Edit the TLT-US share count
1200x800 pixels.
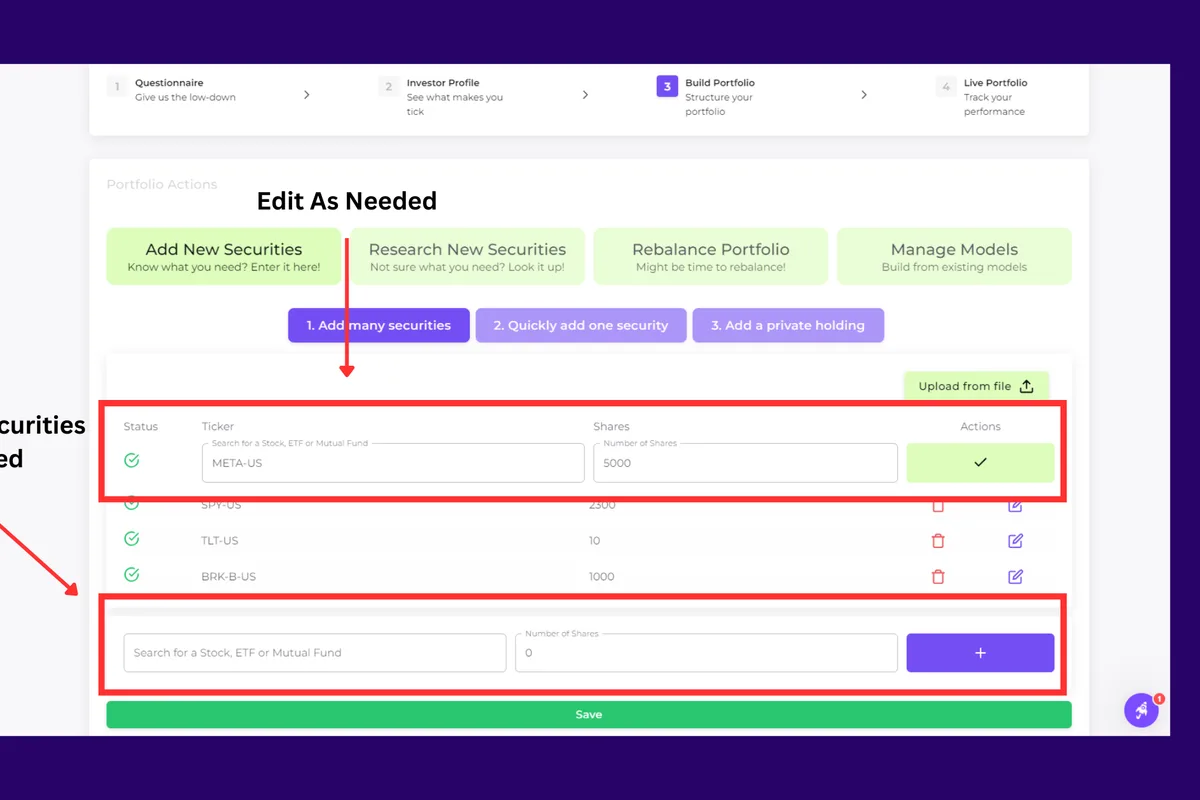coord(1015,540)
